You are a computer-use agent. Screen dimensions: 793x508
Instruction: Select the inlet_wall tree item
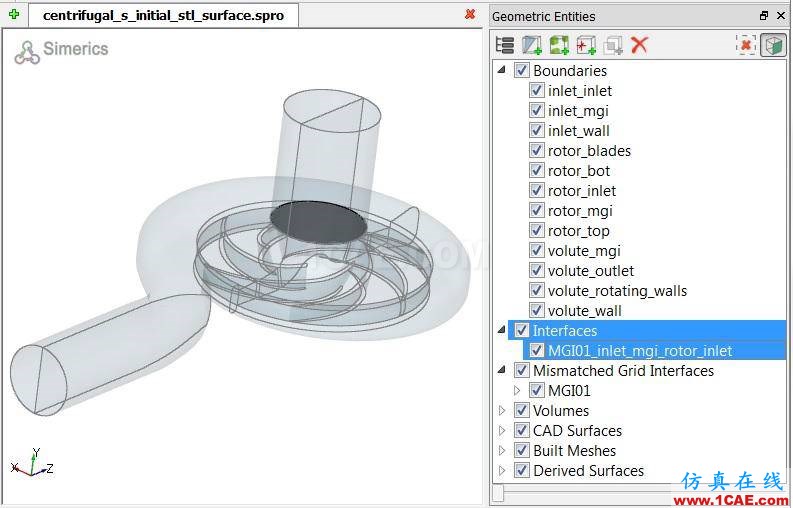pos(579,131)
